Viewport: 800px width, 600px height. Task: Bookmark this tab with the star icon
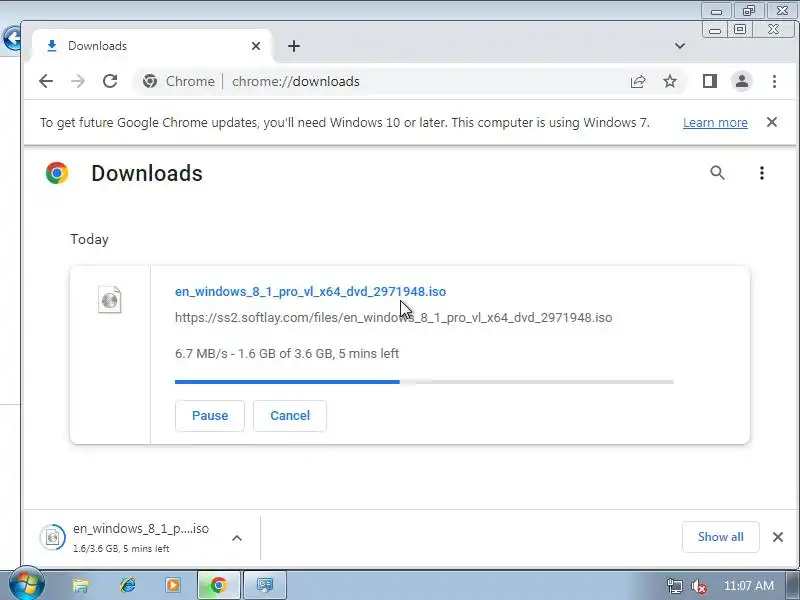pos(670,81)
